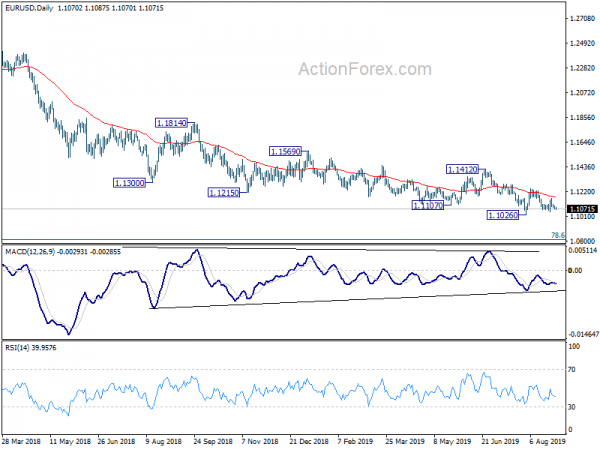Click the current price tag 1.10715

(582, 209)
